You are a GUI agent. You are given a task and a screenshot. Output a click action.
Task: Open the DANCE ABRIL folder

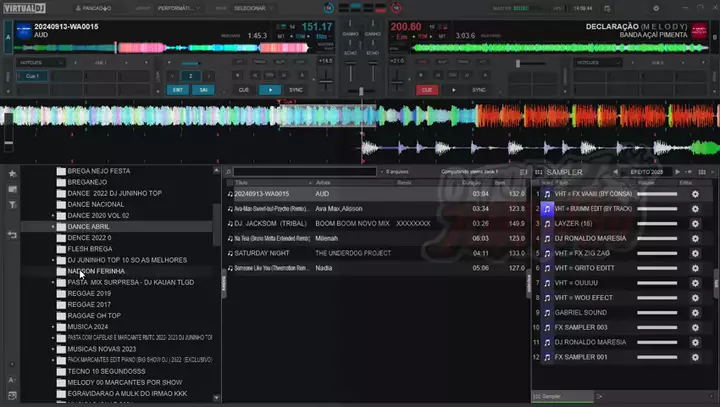88,226
